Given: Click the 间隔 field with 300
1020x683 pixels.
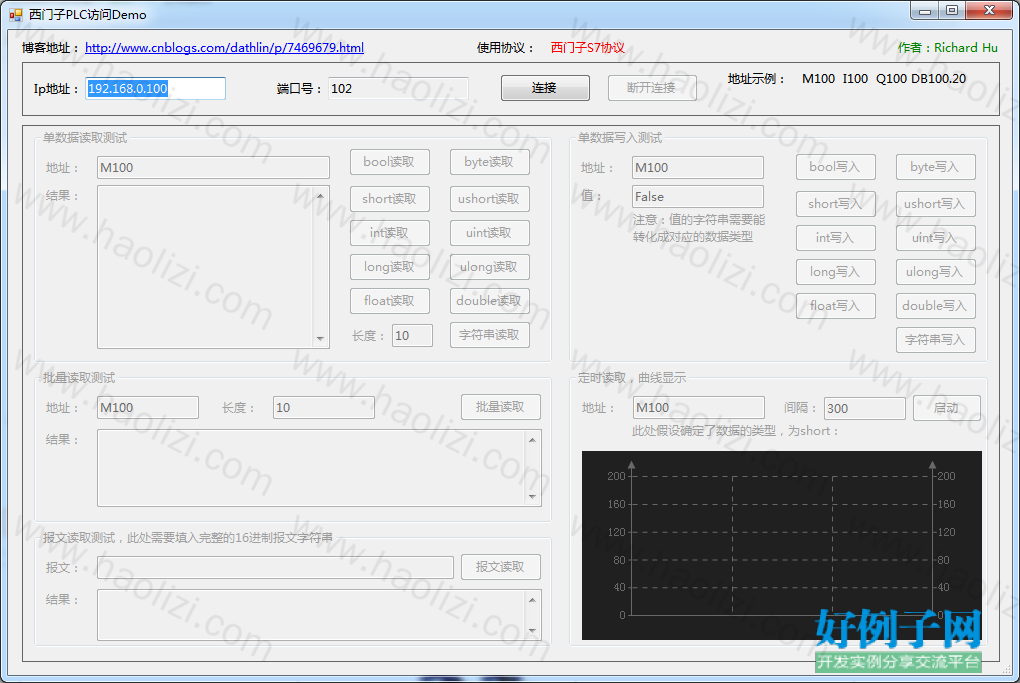Looking at the screenshot, I should 865,408.
